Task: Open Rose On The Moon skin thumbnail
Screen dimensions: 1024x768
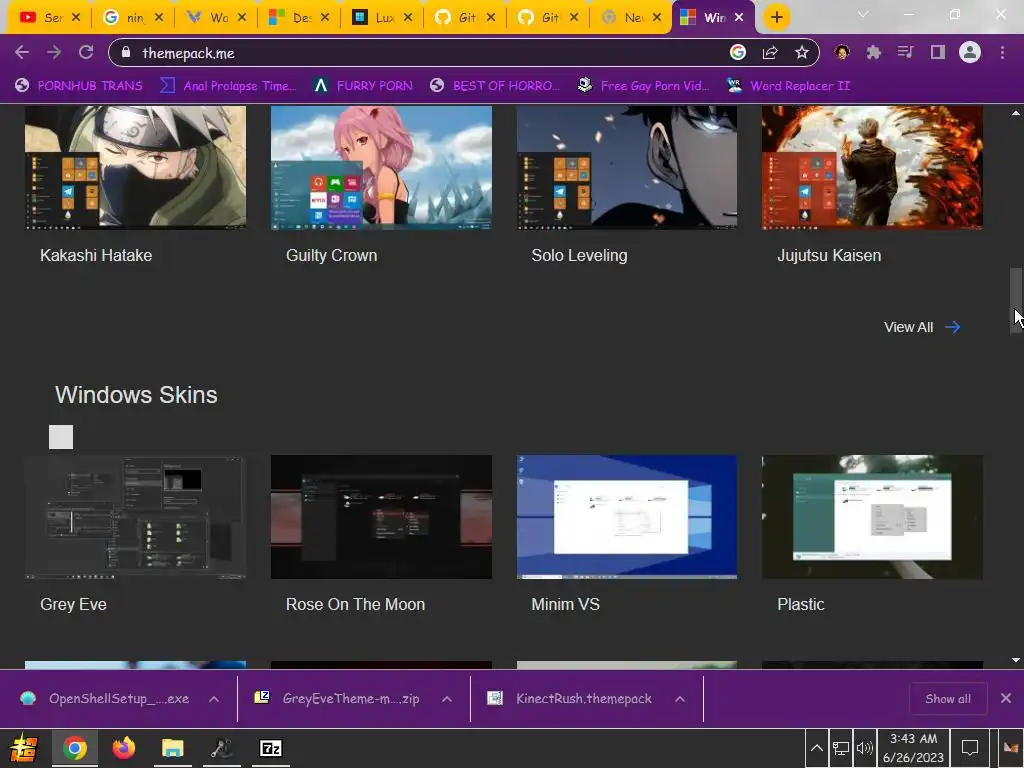Action: click(x=381, y=517)
